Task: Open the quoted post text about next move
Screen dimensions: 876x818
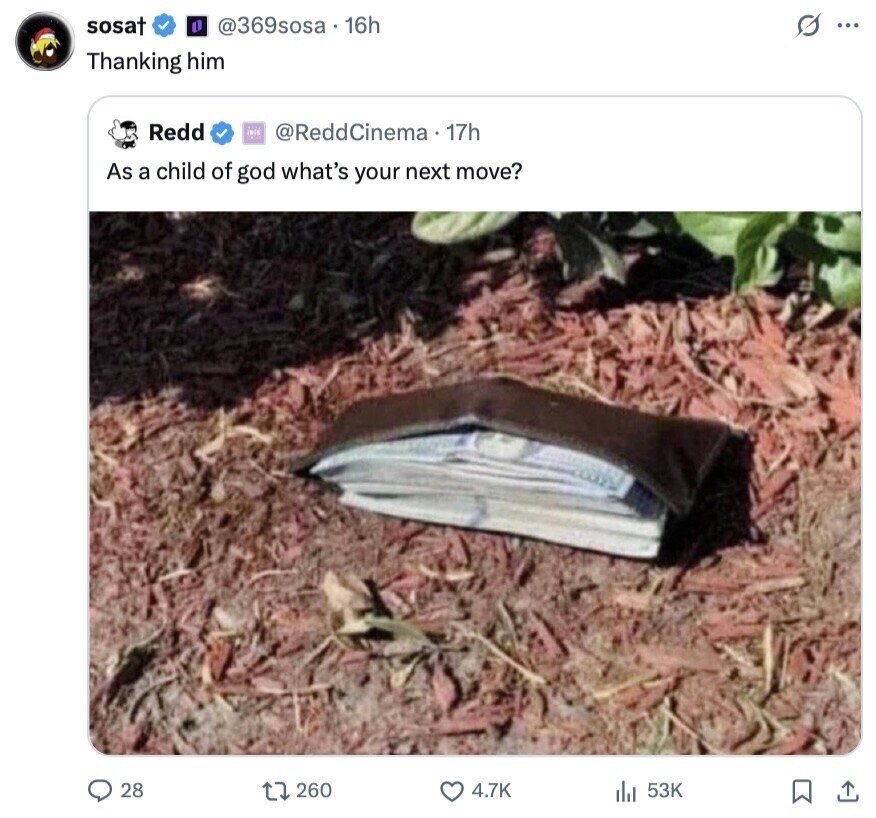Action: (x=314, y=172)
